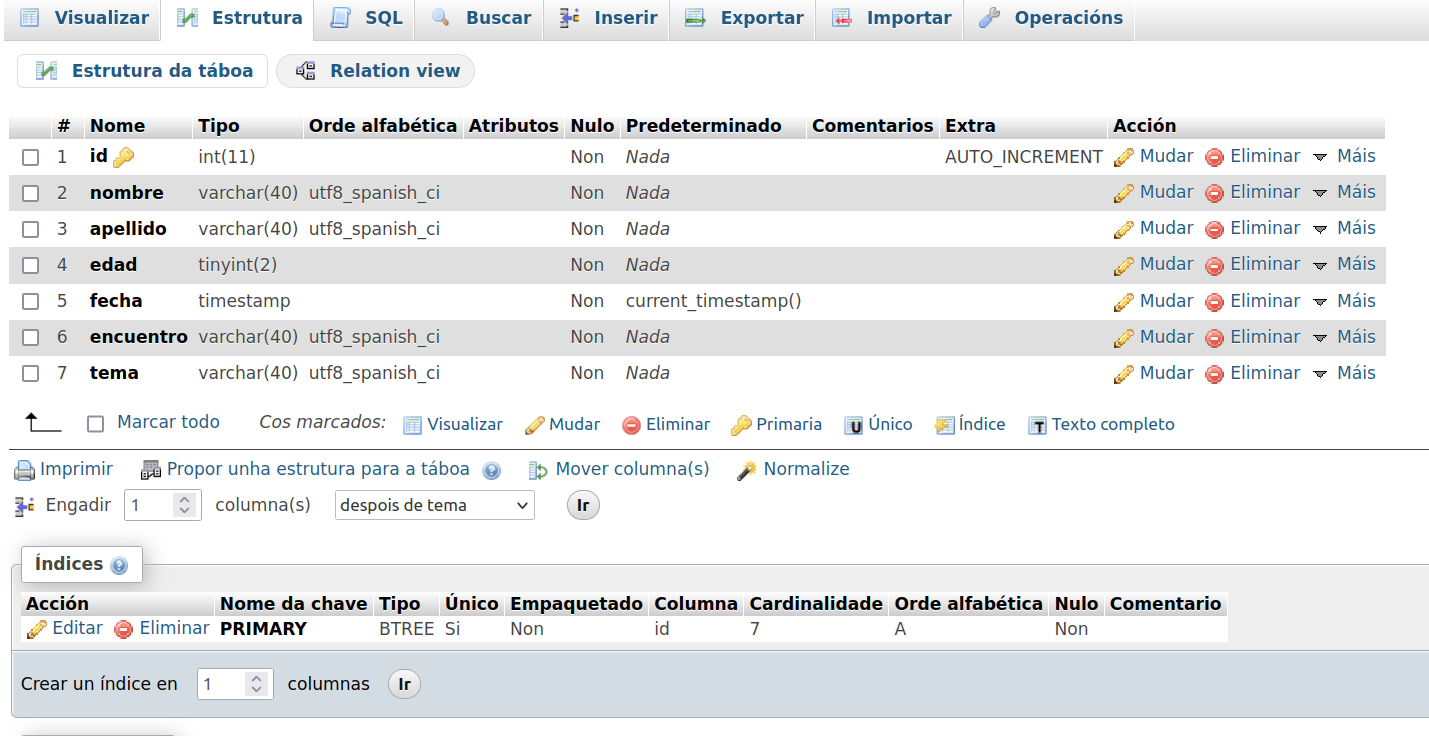Screen dimensions: 1429x736
Task: Check the tema row checkbox
Action: pyautogui.click(x=31, y=373)
